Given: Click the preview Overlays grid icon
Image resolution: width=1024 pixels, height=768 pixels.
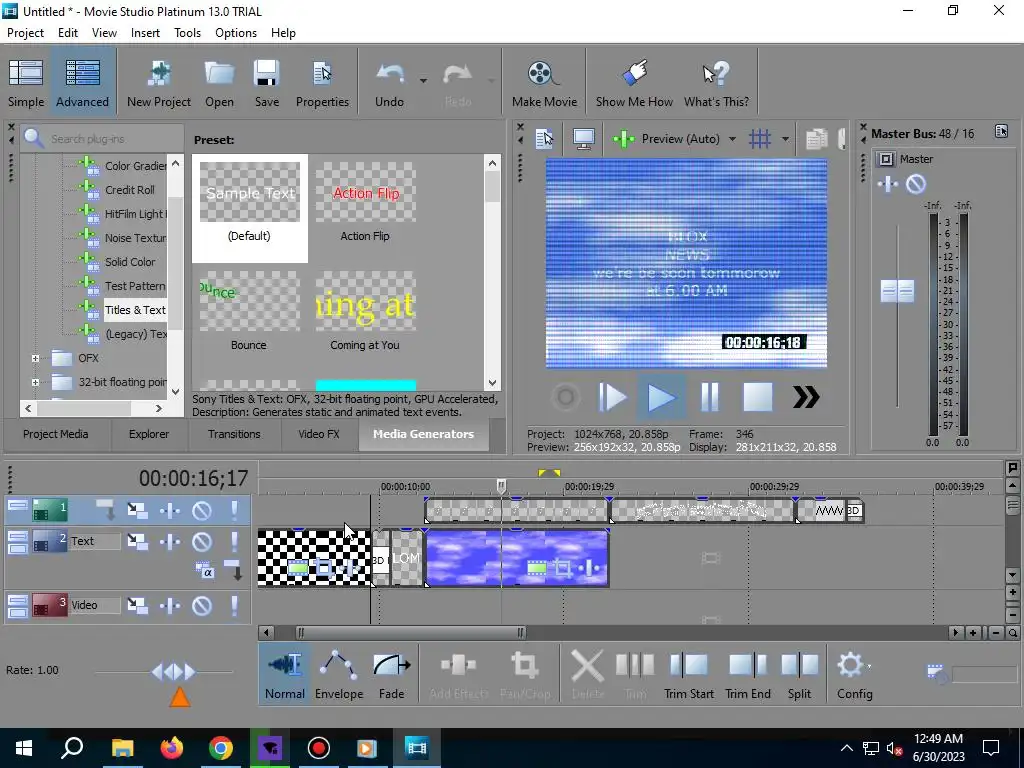Looking at the screenshot, I should click(760, 138).
